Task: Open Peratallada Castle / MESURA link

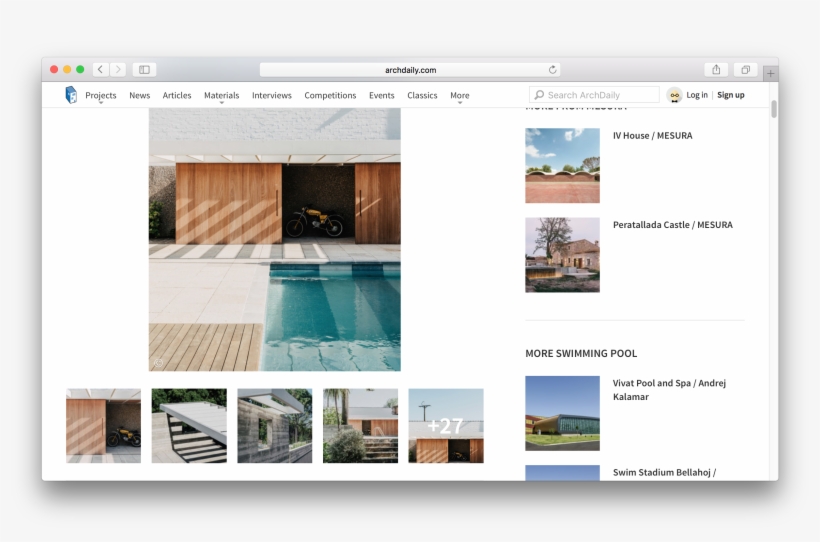Action: click(x=673, y=224)
